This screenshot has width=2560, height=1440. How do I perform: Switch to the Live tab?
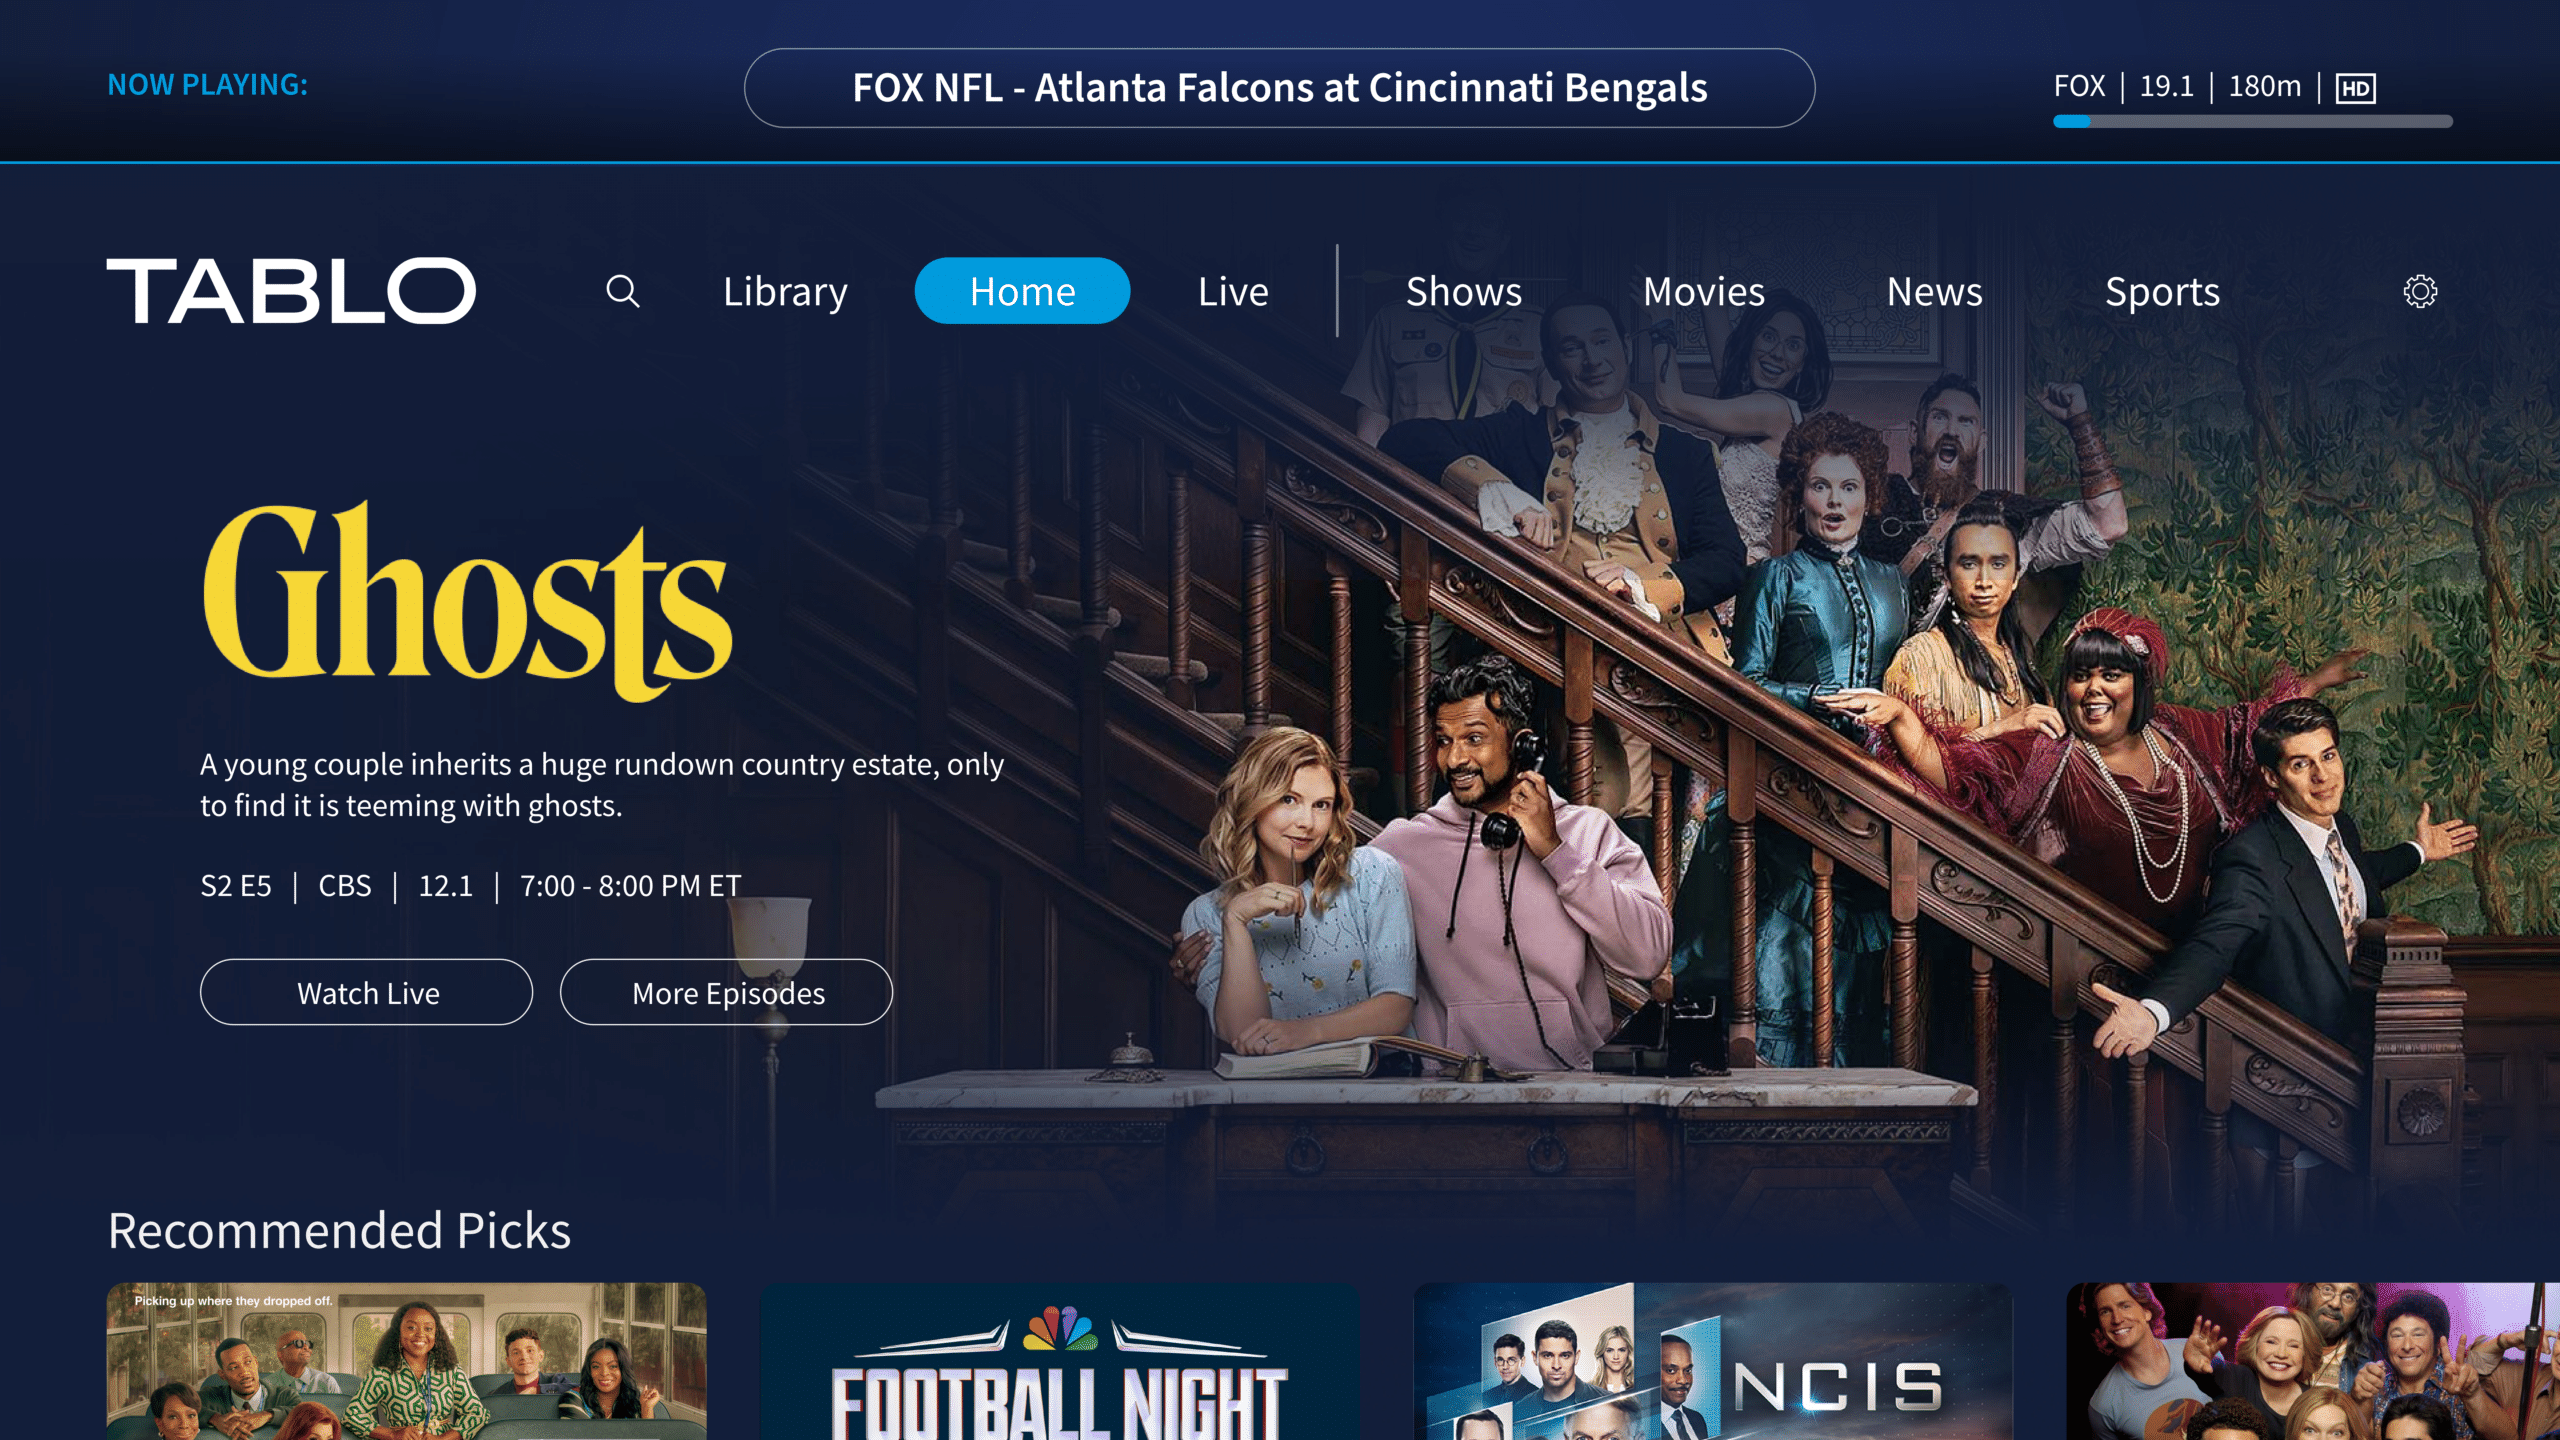1233,290
